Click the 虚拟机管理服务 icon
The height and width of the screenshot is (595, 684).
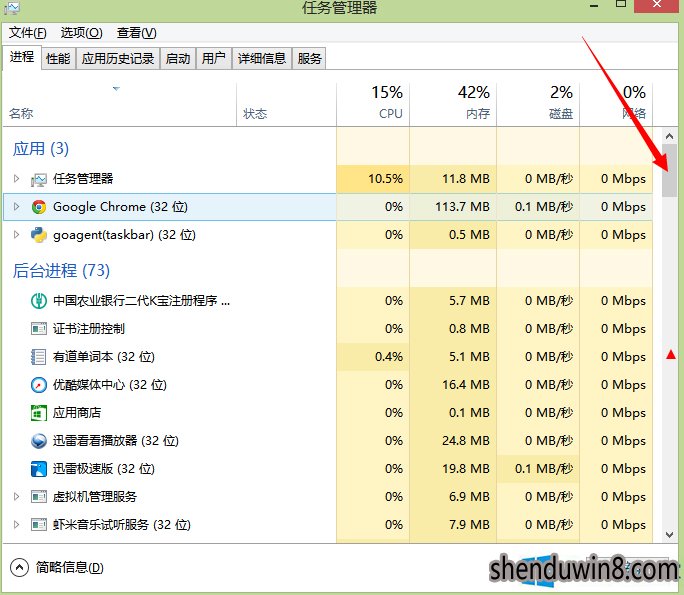click(39, 496)
